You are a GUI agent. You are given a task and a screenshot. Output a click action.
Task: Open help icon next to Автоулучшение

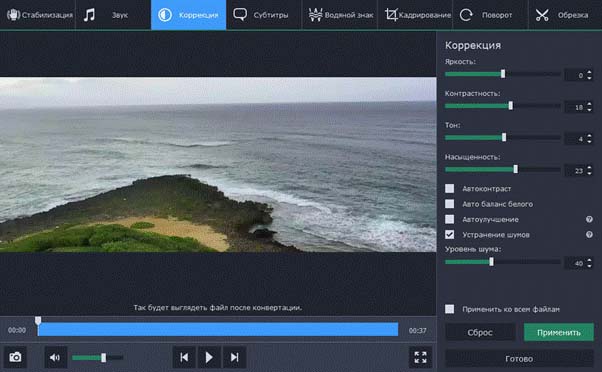point(589,219)
